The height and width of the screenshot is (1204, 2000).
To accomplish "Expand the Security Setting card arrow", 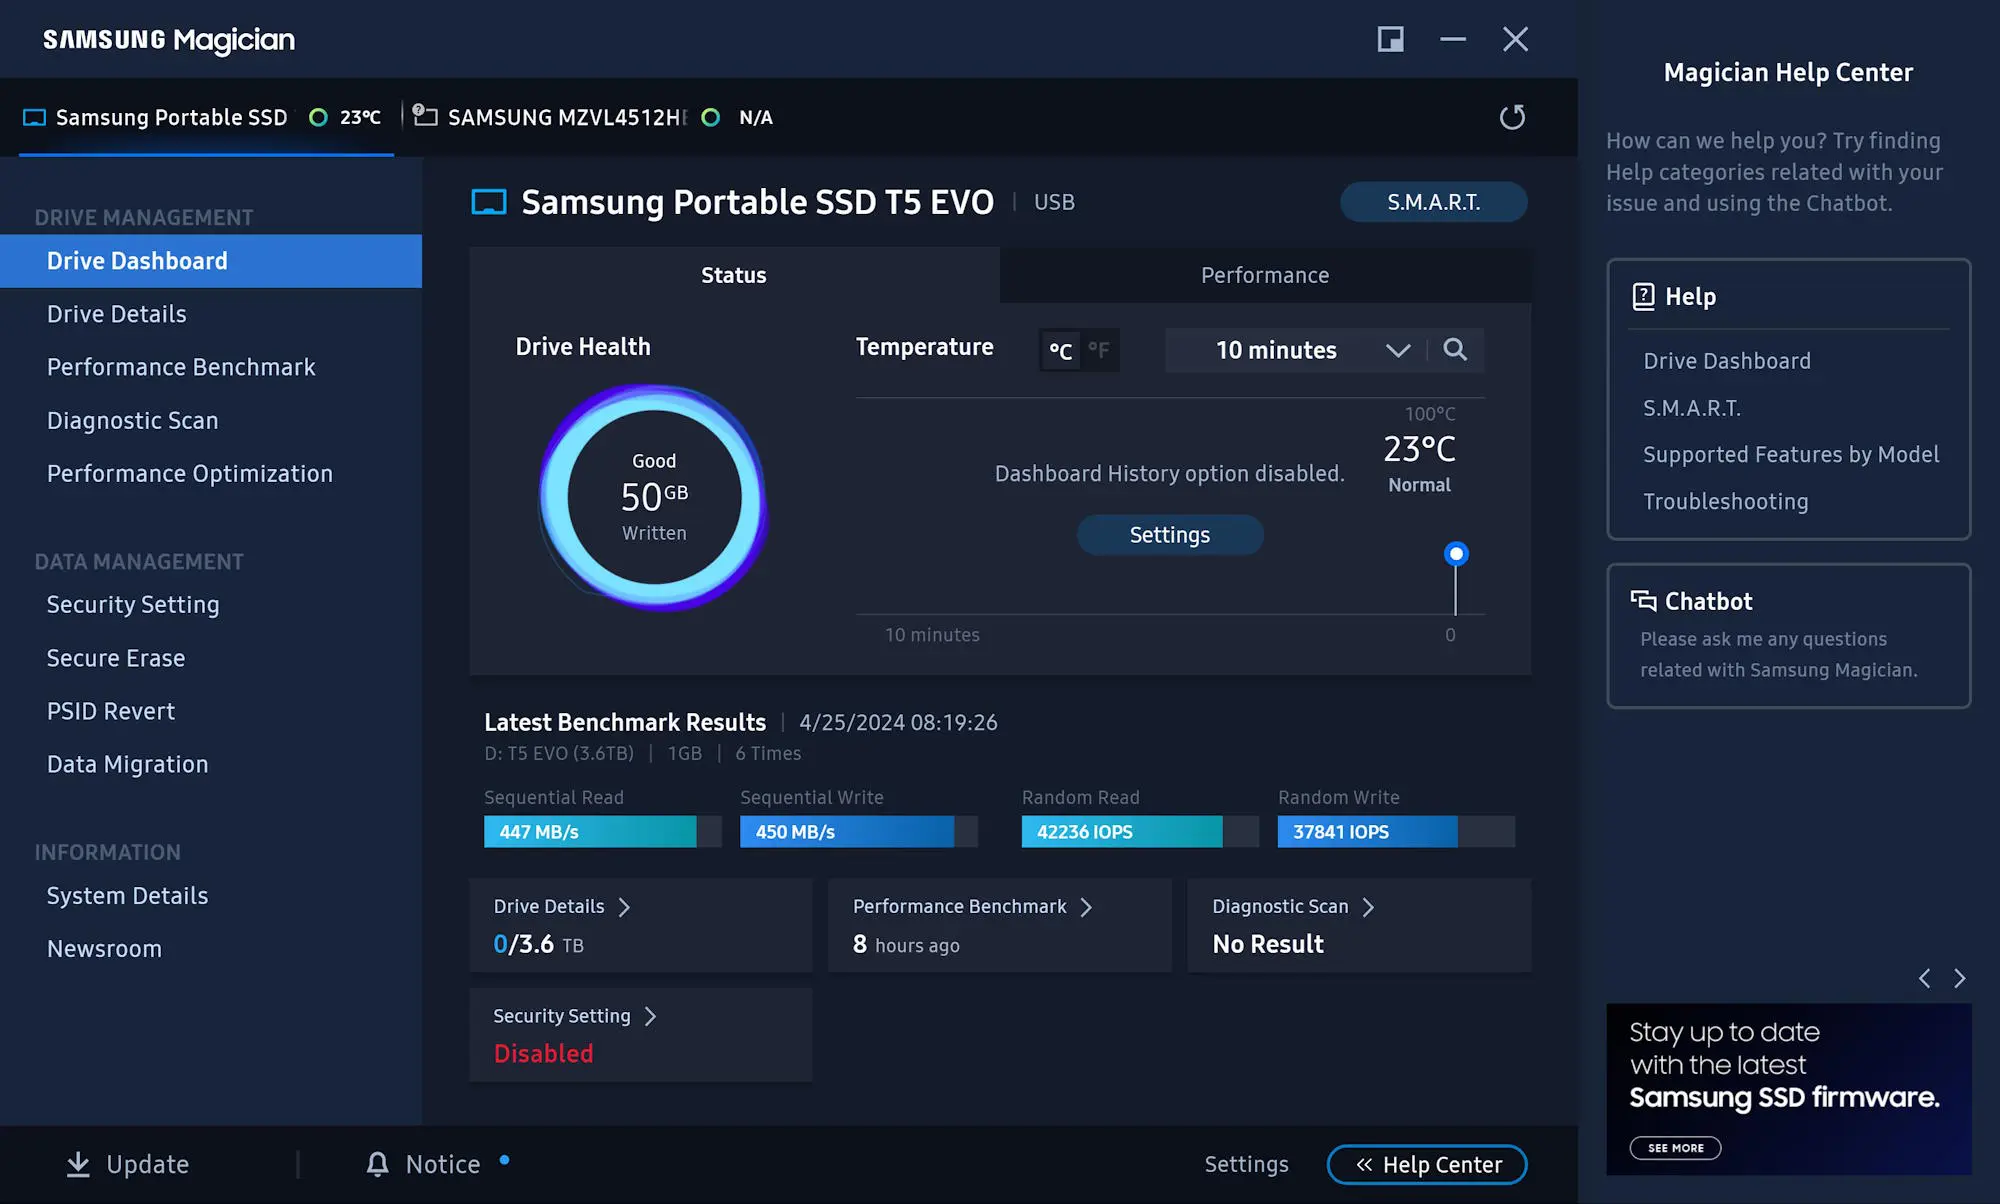I will click(650, 1016).
